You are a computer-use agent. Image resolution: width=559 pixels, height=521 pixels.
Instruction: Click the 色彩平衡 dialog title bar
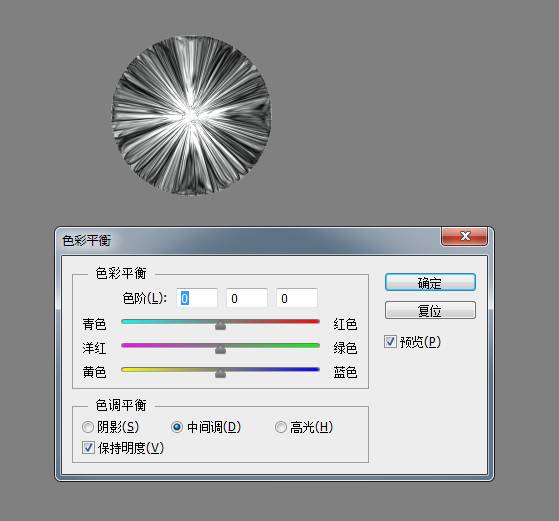pos(250,240)
